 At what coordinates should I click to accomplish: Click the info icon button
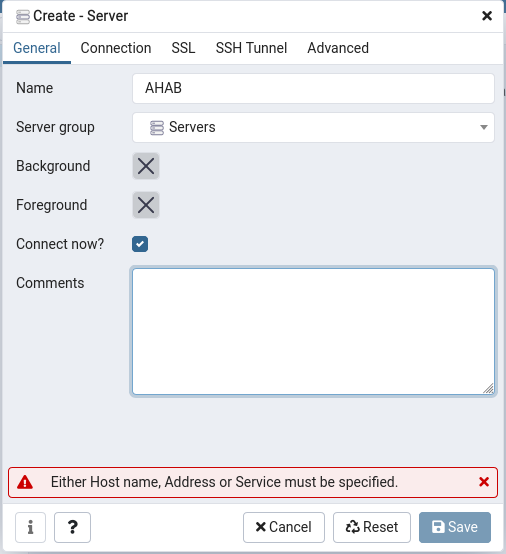point(30,527)
